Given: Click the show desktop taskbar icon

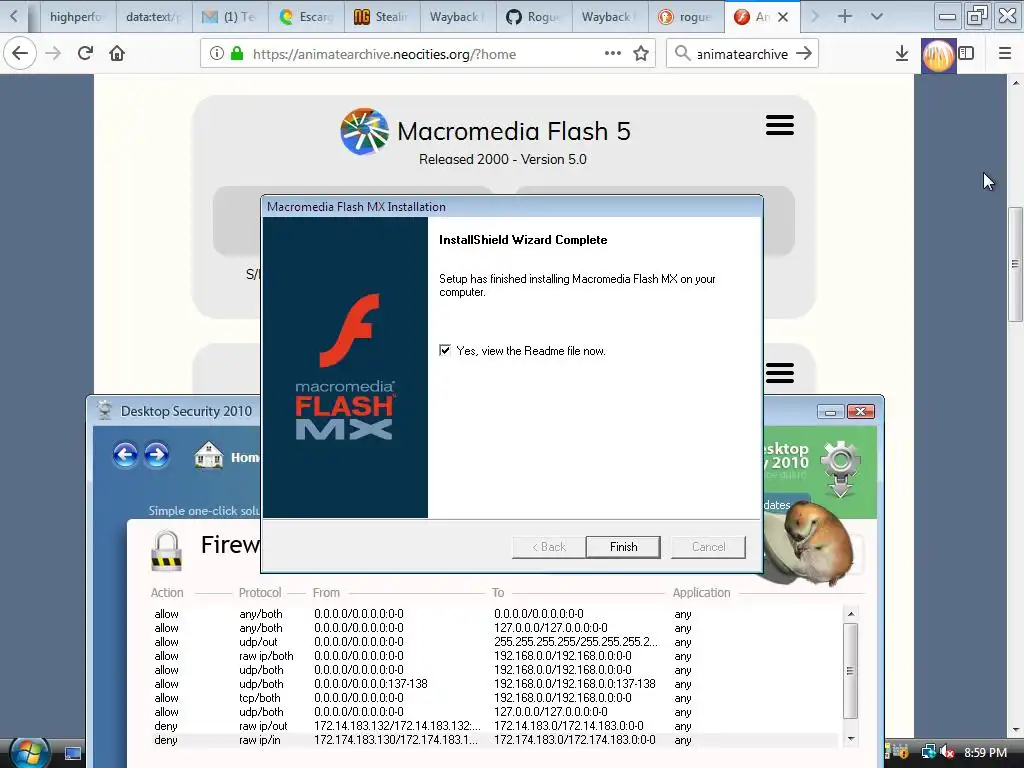Looking at the screenshot, I should pyautogui.click(x=73, y=754).
